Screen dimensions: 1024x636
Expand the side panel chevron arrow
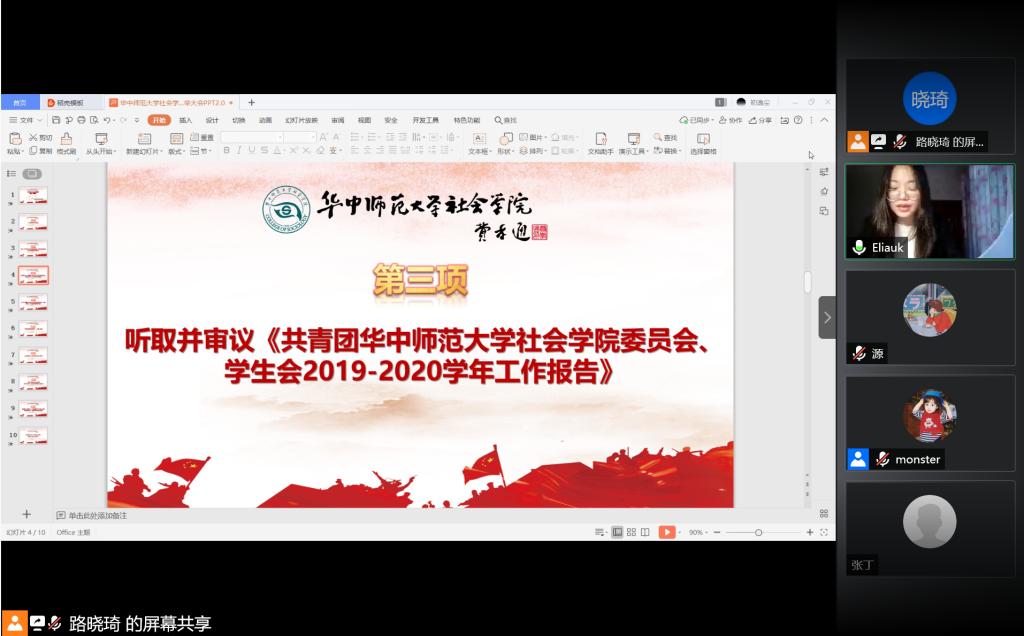tap(827, 318)
